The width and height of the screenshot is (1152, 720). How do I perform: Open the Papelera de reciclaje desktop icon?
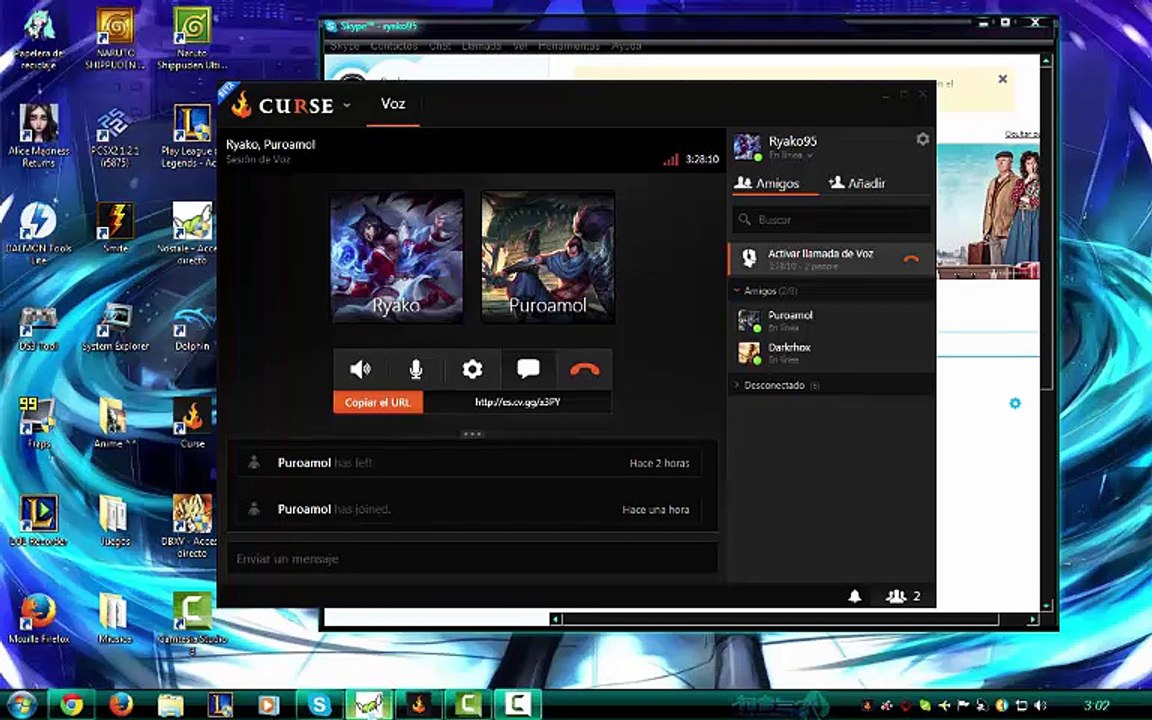[x=39, y=40]
